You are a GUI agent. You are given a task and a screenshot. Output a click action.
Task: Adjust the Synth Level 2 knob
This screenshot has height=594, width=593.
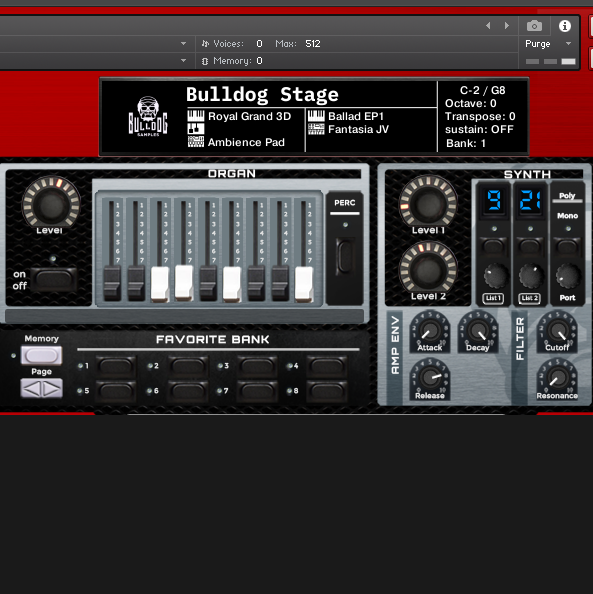[x=428, y=270]
